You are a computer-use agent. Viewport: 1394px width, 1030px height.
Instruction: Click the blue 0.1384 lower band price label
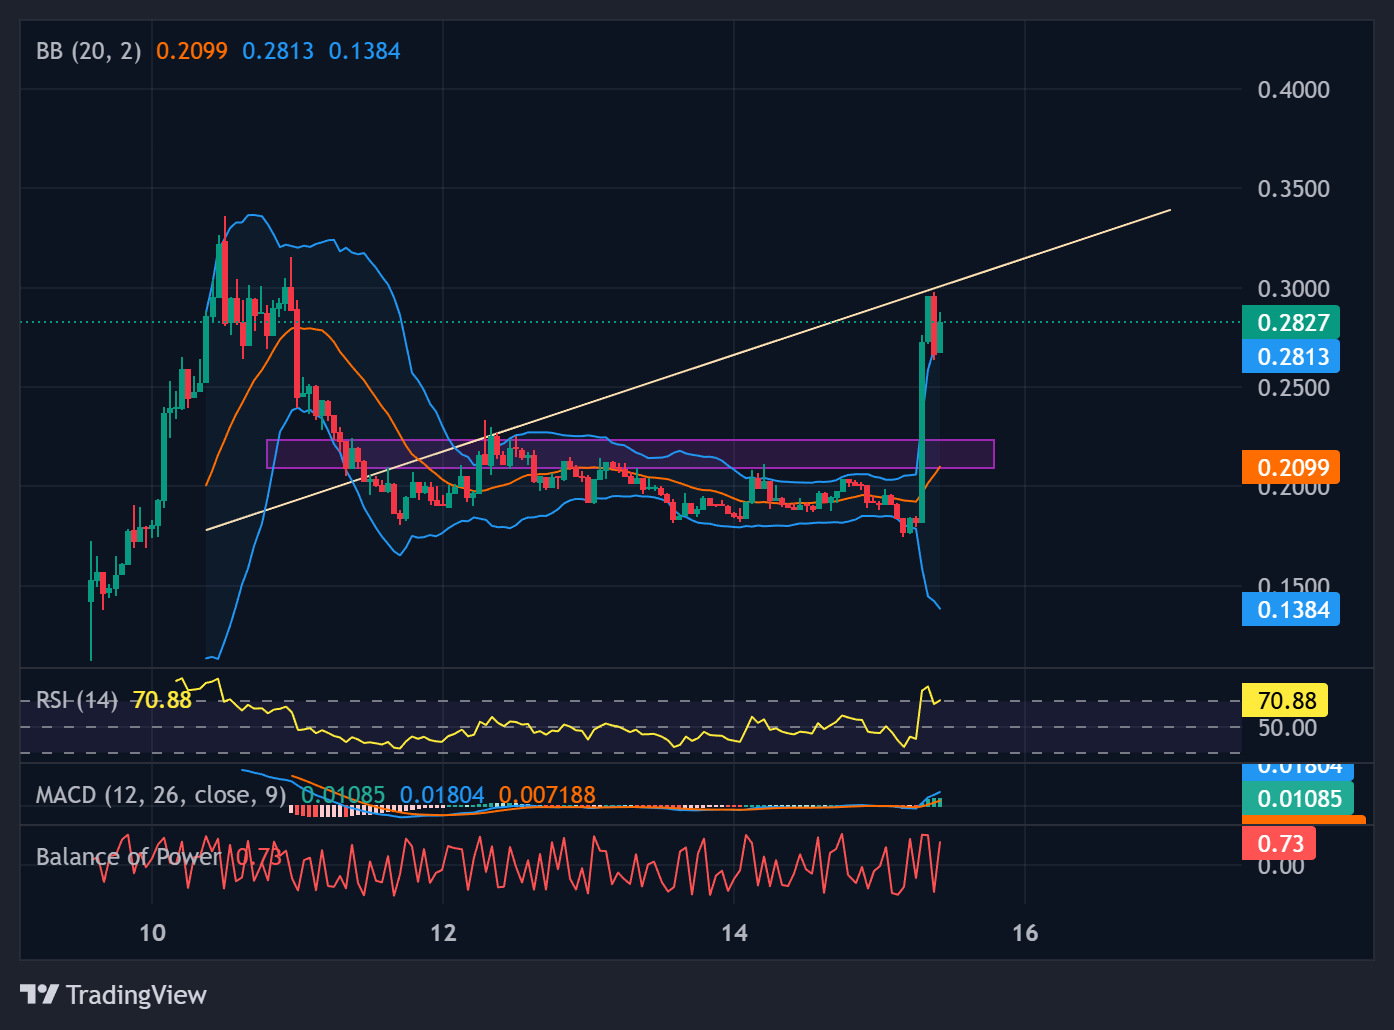click(x=1290, y=609)
